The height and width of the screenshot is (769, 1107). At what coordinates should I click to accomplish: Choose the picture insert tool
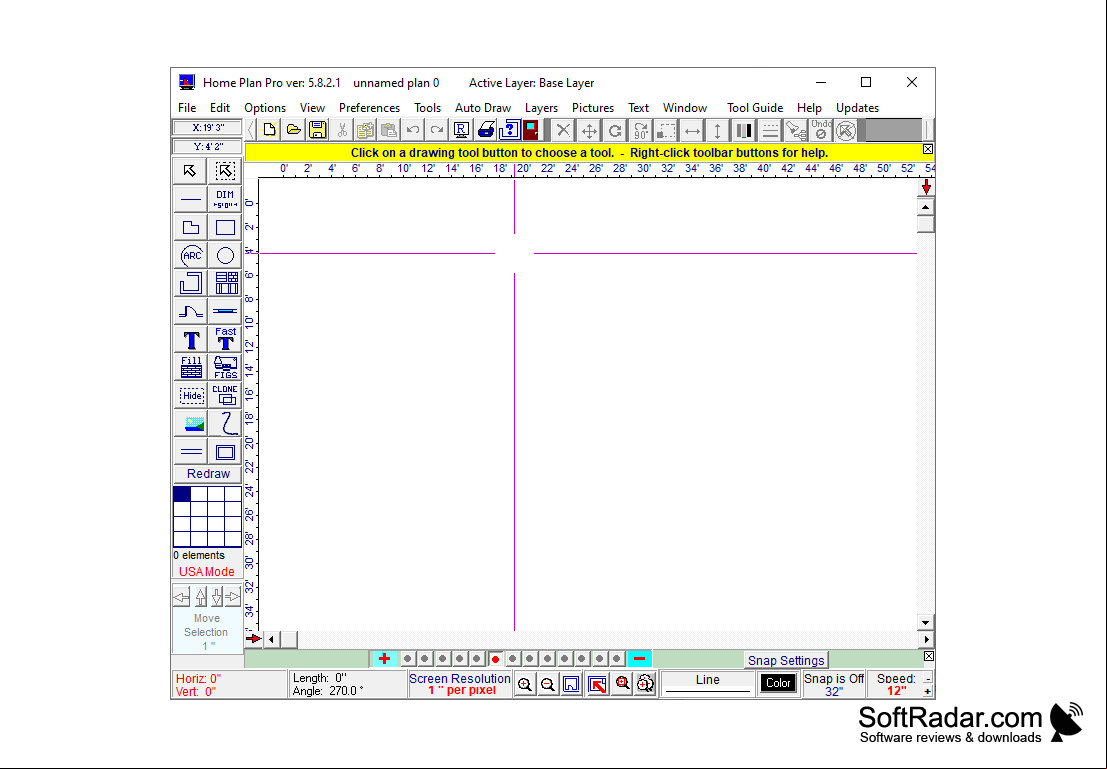(190, 424)
